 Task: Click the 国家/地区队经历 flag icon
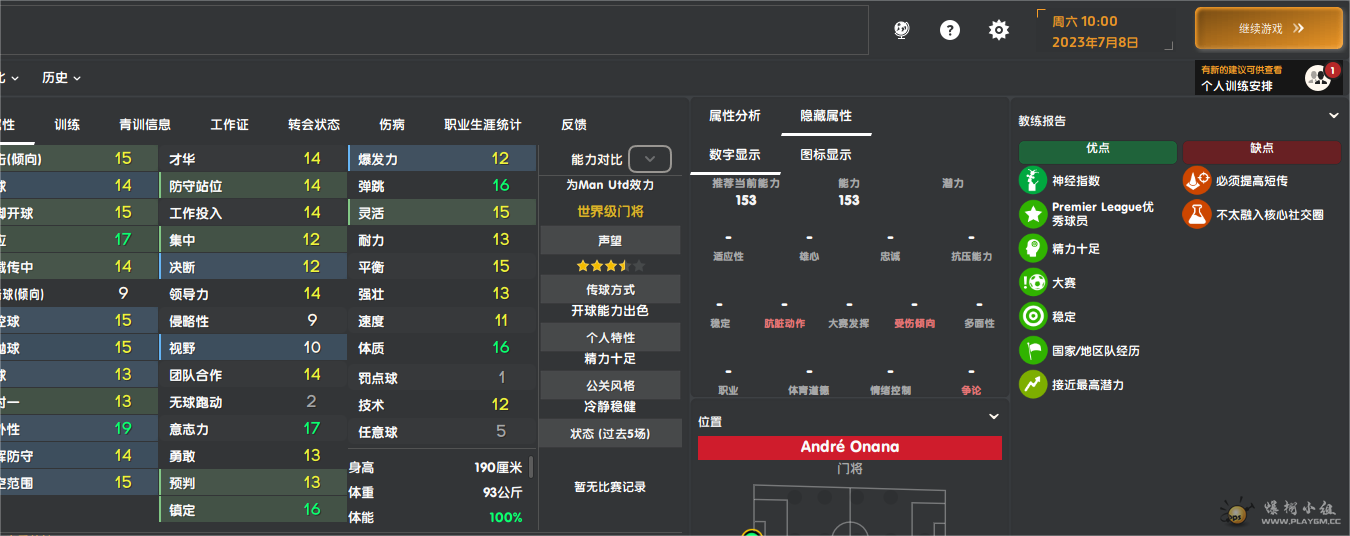[x=1032, y=351]
